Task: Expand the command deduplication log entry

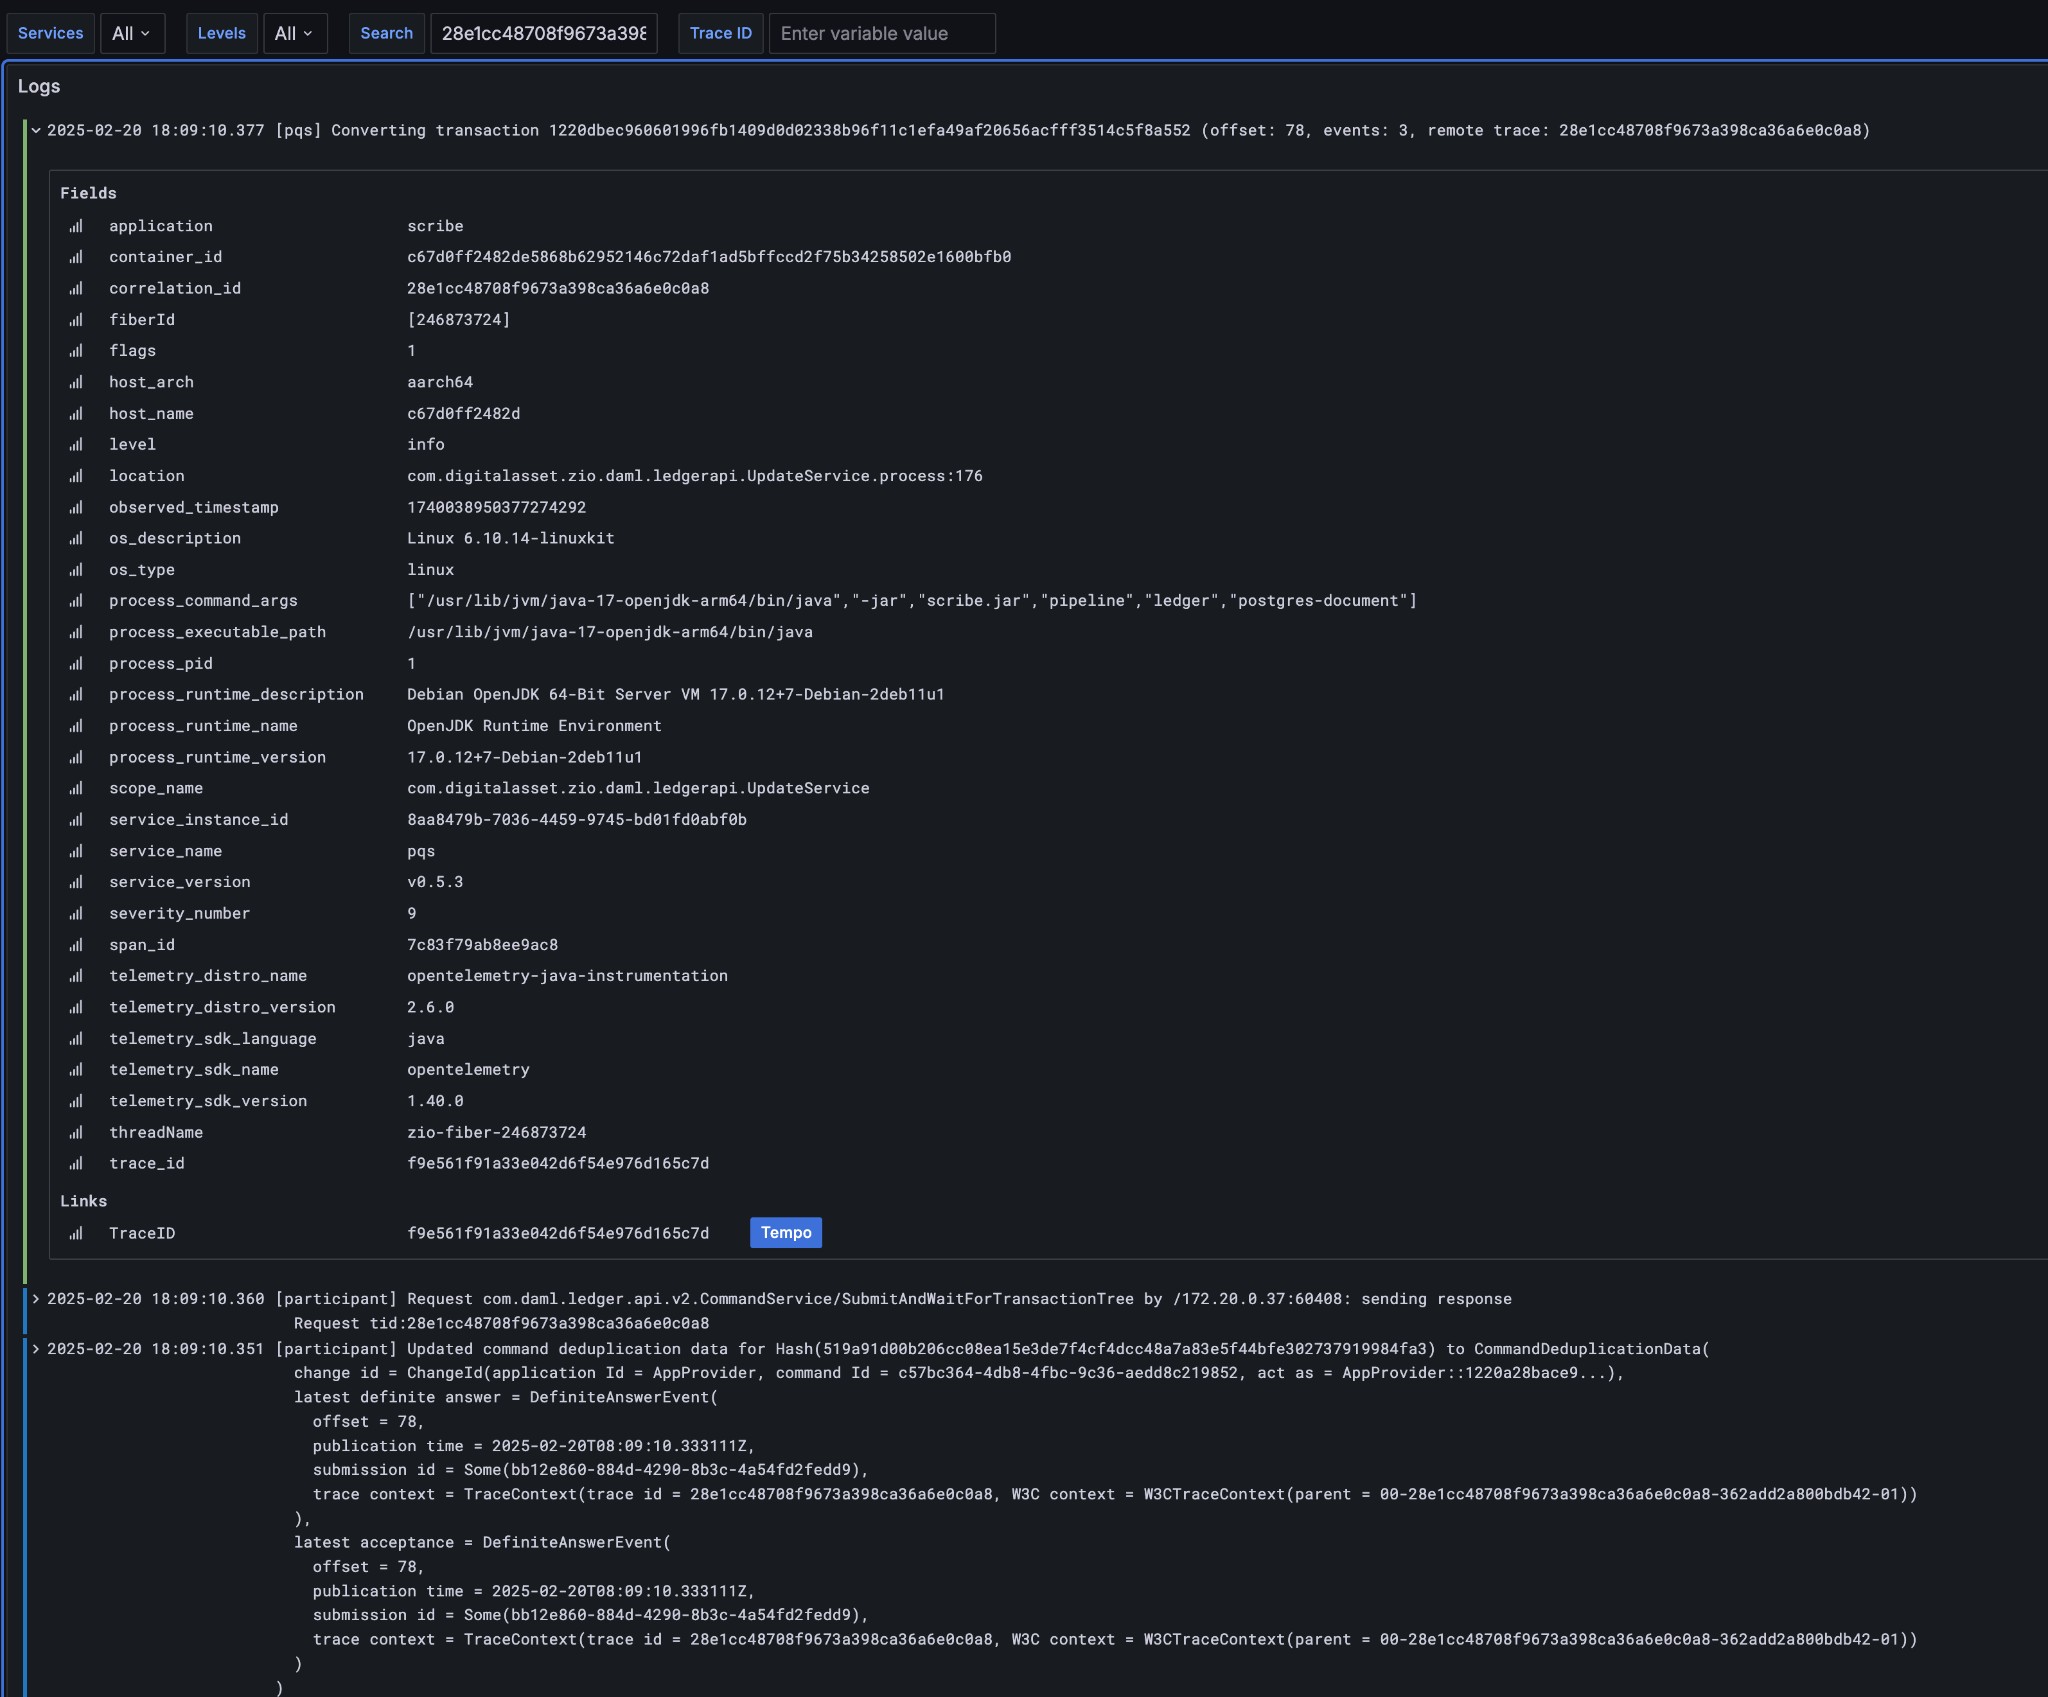Action: coord(36,1349)
